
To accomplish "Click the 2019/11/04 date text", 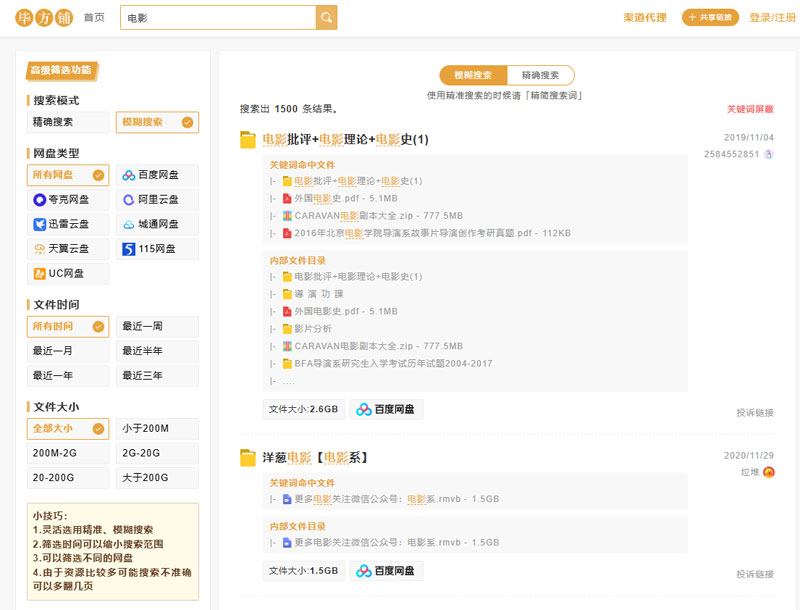I will click(x=748, y=138).
